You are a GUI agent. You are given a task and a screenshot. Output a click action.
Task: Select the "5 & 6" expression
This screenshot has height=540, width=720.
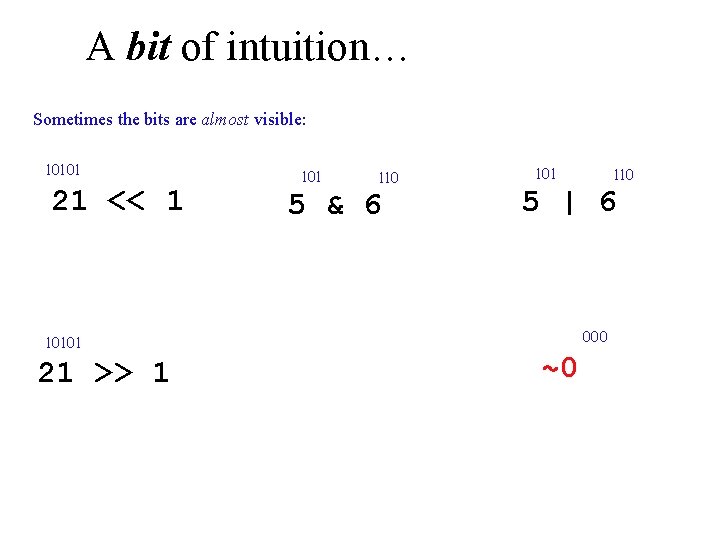(x=335, y=204)
